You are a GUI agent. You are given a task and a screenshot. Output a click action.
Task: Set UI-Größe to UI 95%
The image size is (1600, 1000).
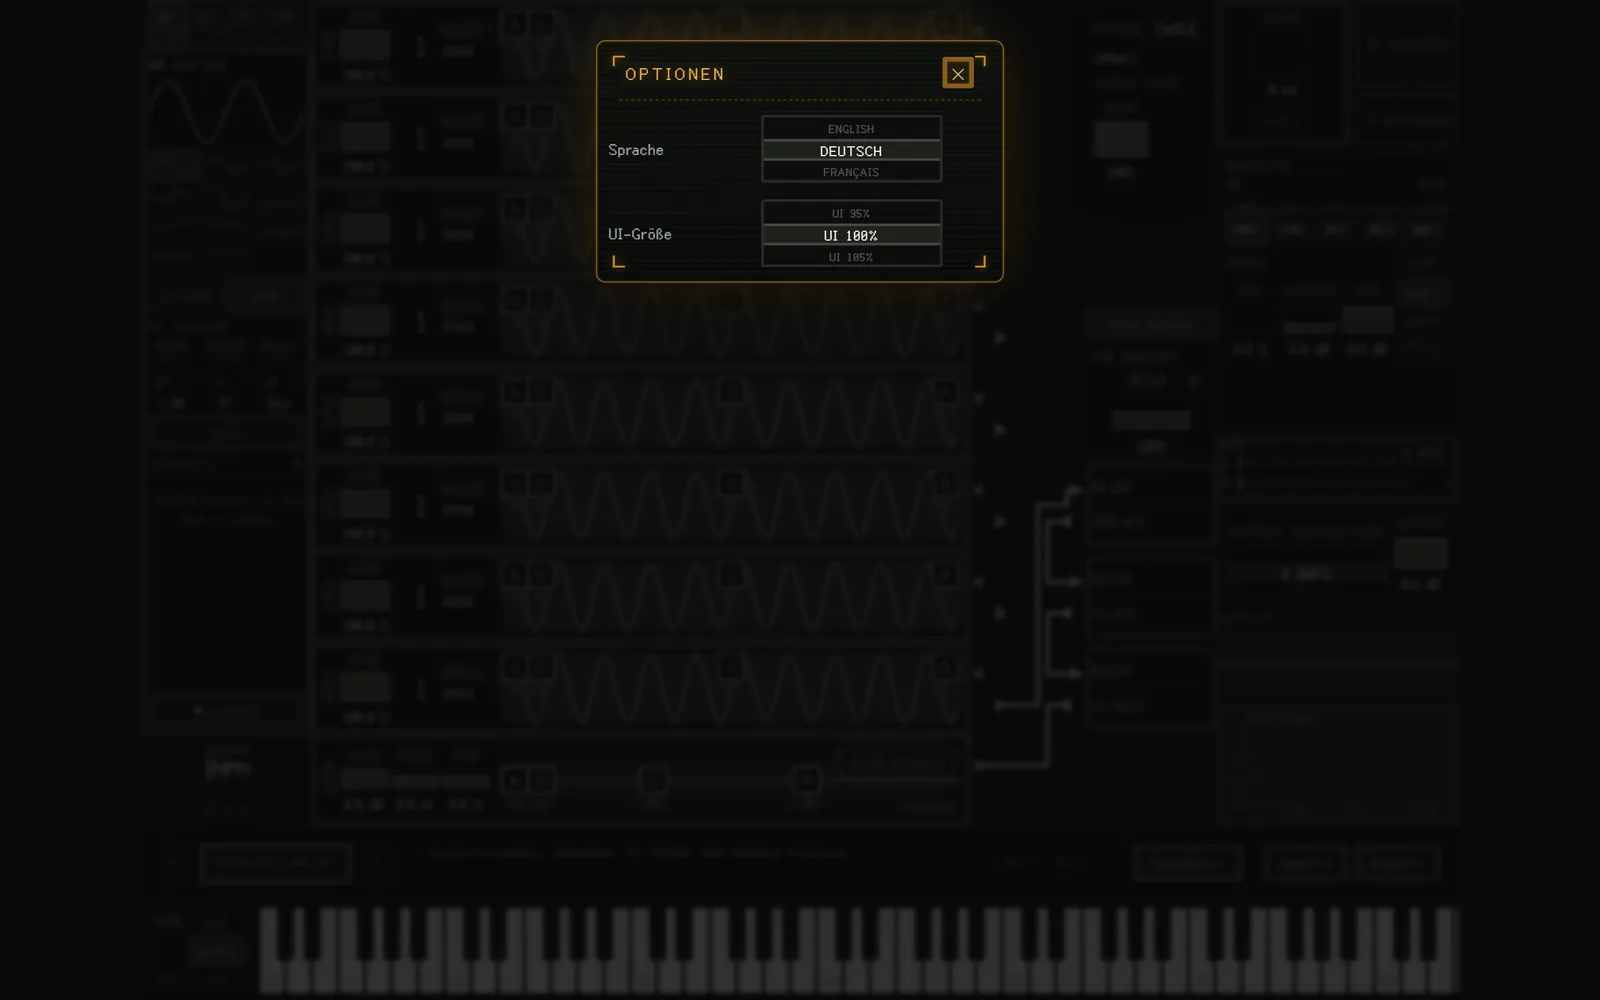[x=851, y=213]
